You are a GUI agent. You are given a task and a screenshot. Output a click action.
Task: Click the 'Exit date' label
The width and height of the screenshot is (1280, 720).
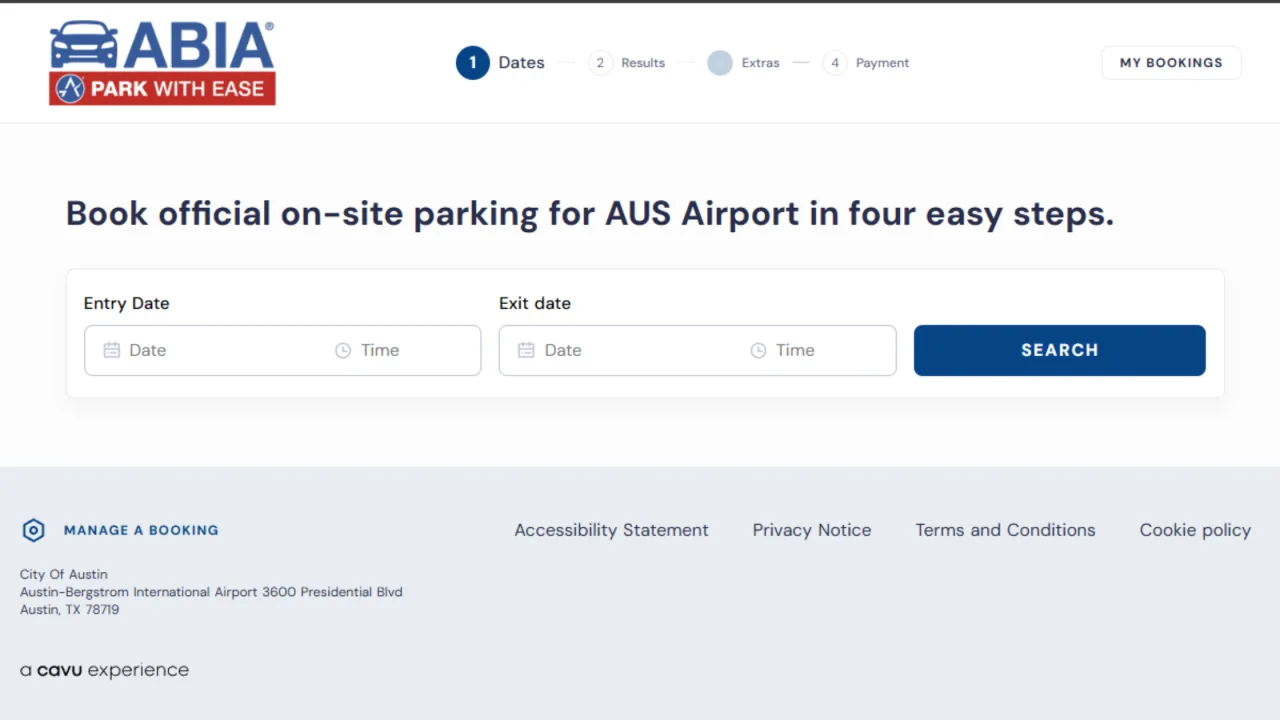tap(535, 303)
